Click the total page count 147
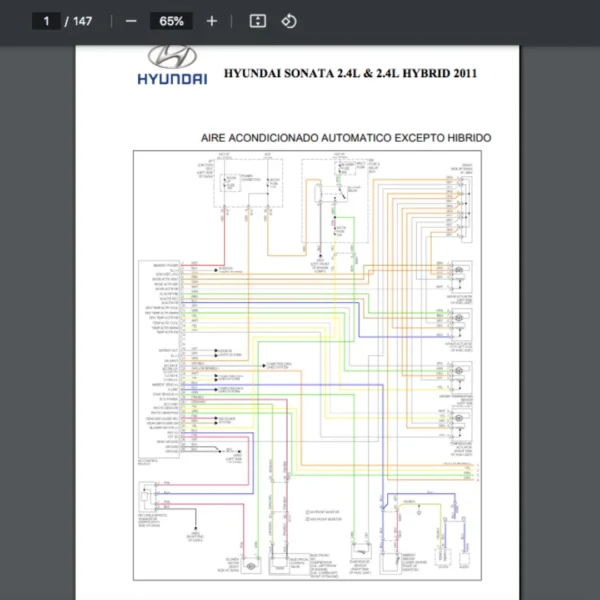 click(82, 21)
